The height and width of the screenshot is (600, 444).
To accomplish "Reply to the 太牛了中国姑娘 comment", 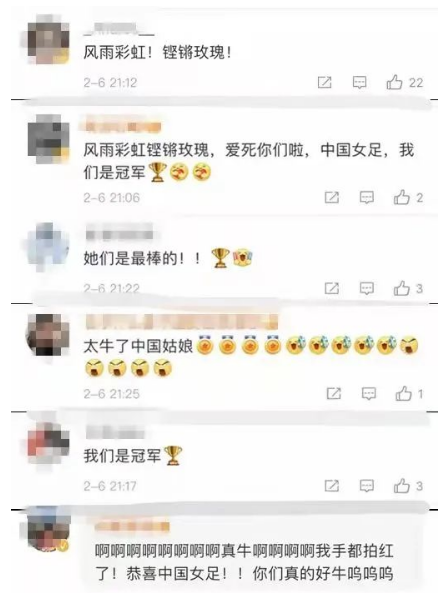I will tap(369, 393).
